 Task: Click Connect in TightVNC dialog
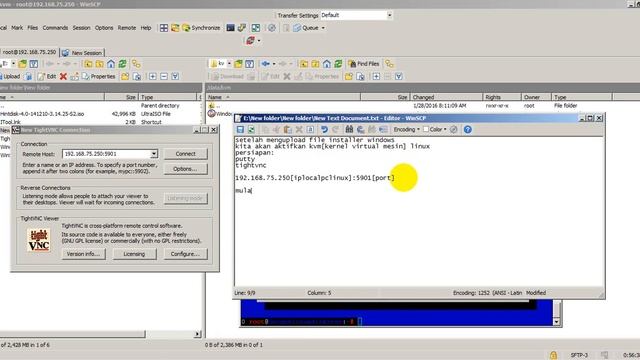(186, 154)
